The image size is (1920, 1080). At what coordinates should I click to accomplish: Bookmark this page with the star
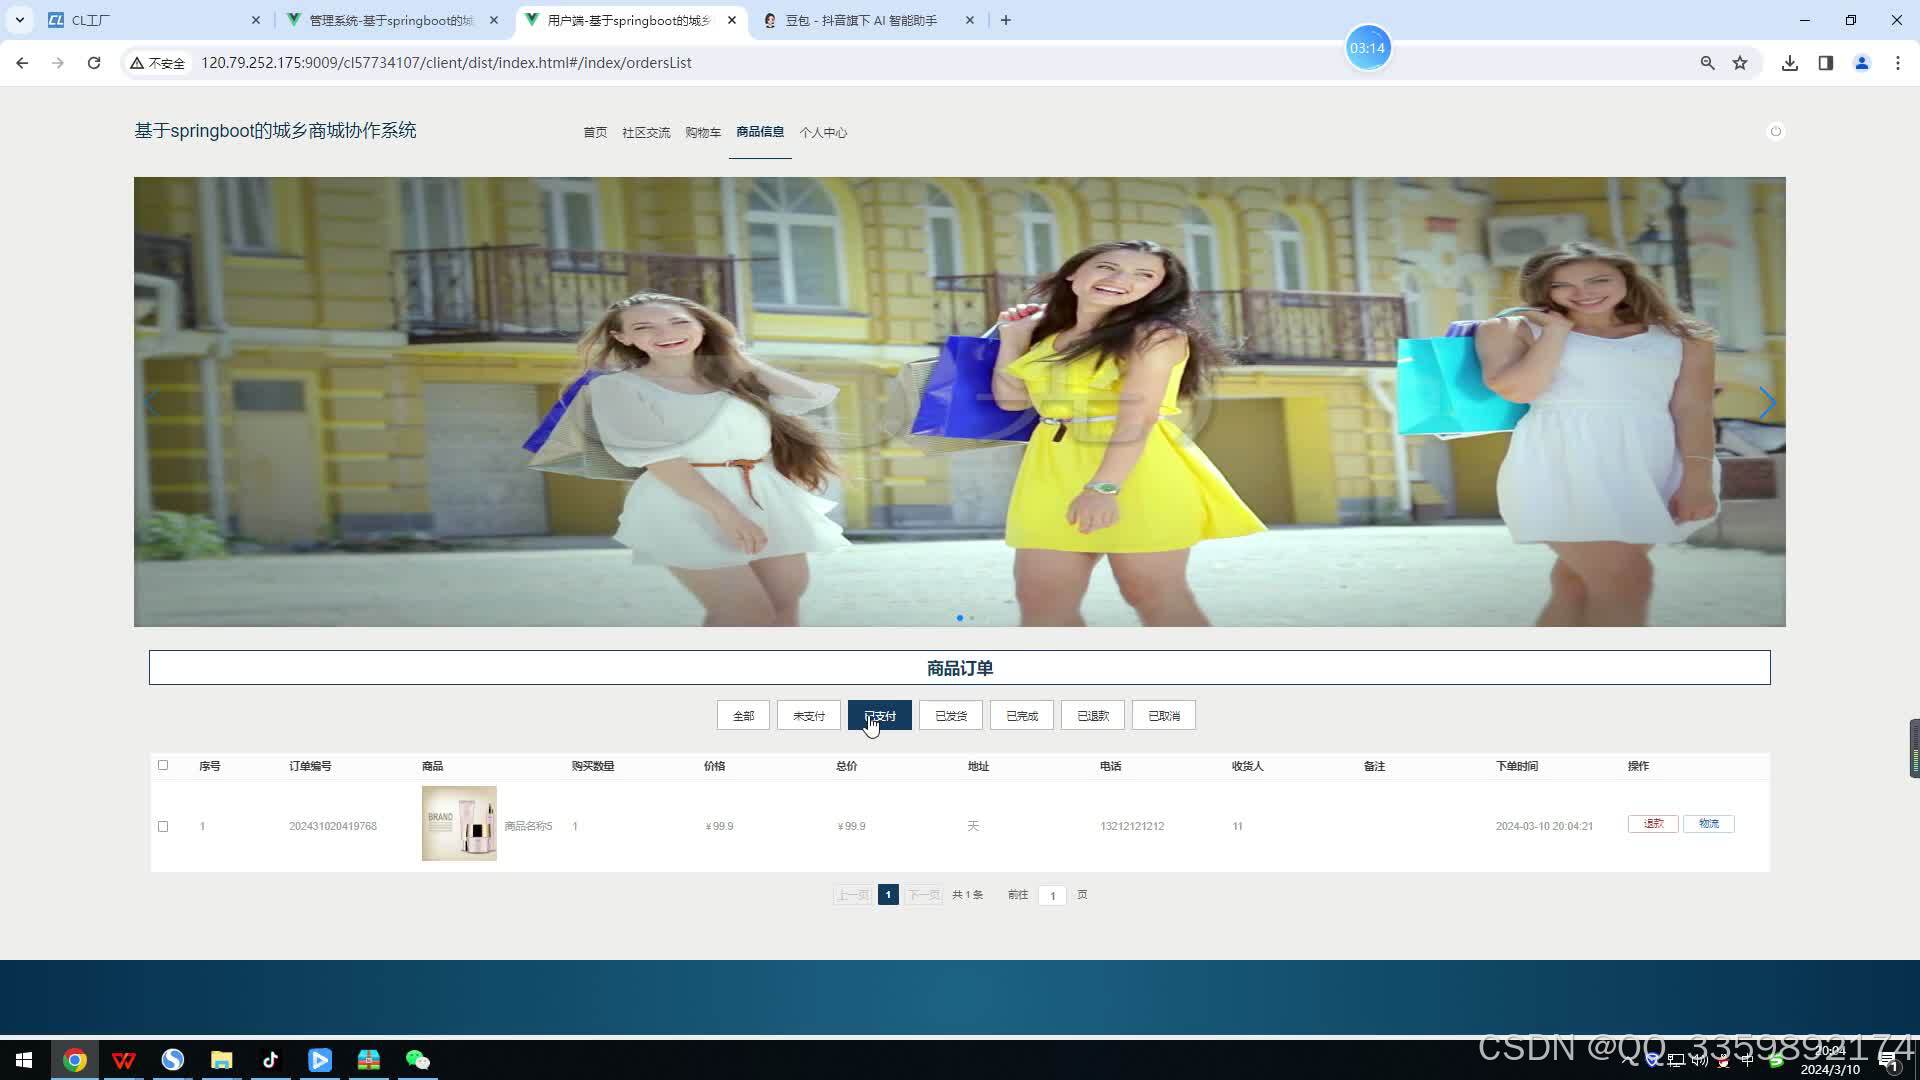pos(1740,63)
